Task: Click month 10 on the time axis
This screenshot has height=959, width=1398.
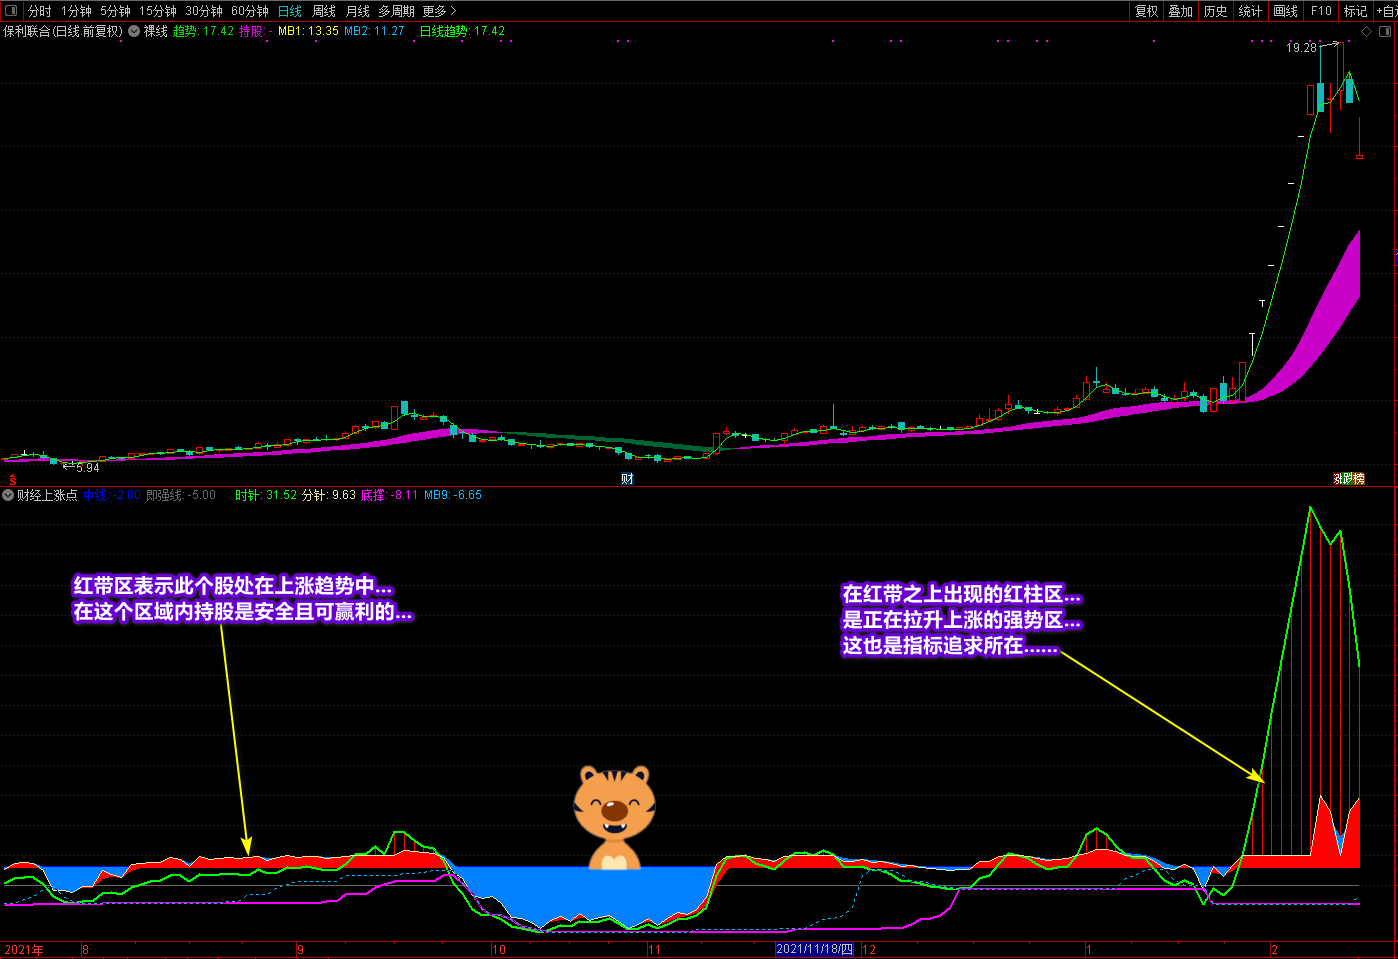Action: pyautogui.click(x=499, y=949)
